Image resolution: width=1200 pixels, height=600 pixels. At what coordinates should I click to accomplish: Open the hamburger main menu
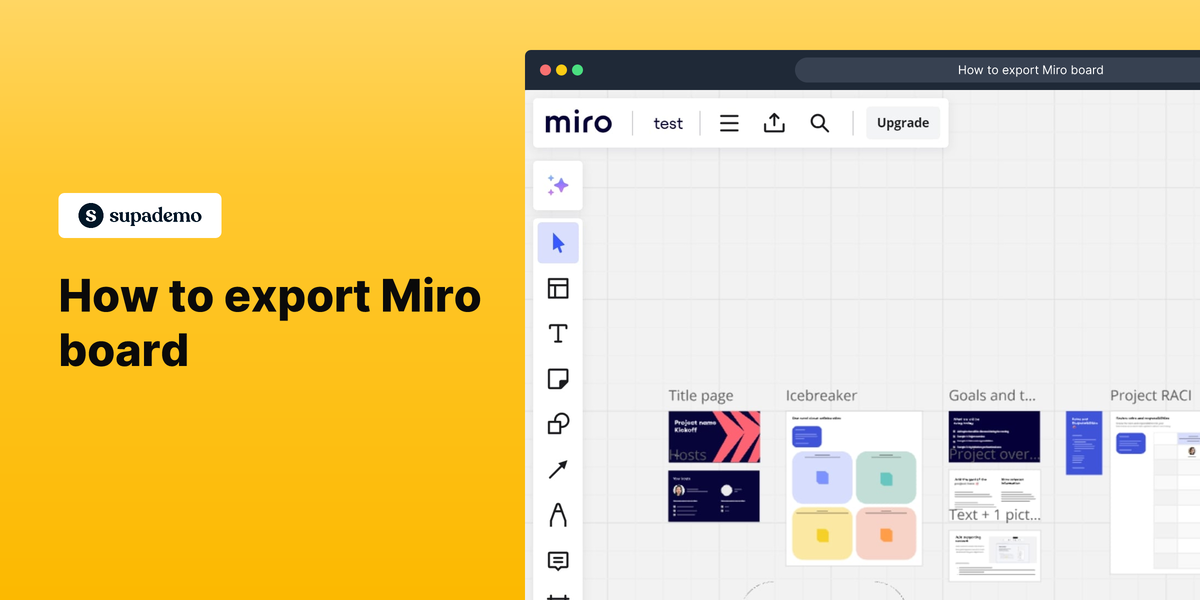[729, 123]
